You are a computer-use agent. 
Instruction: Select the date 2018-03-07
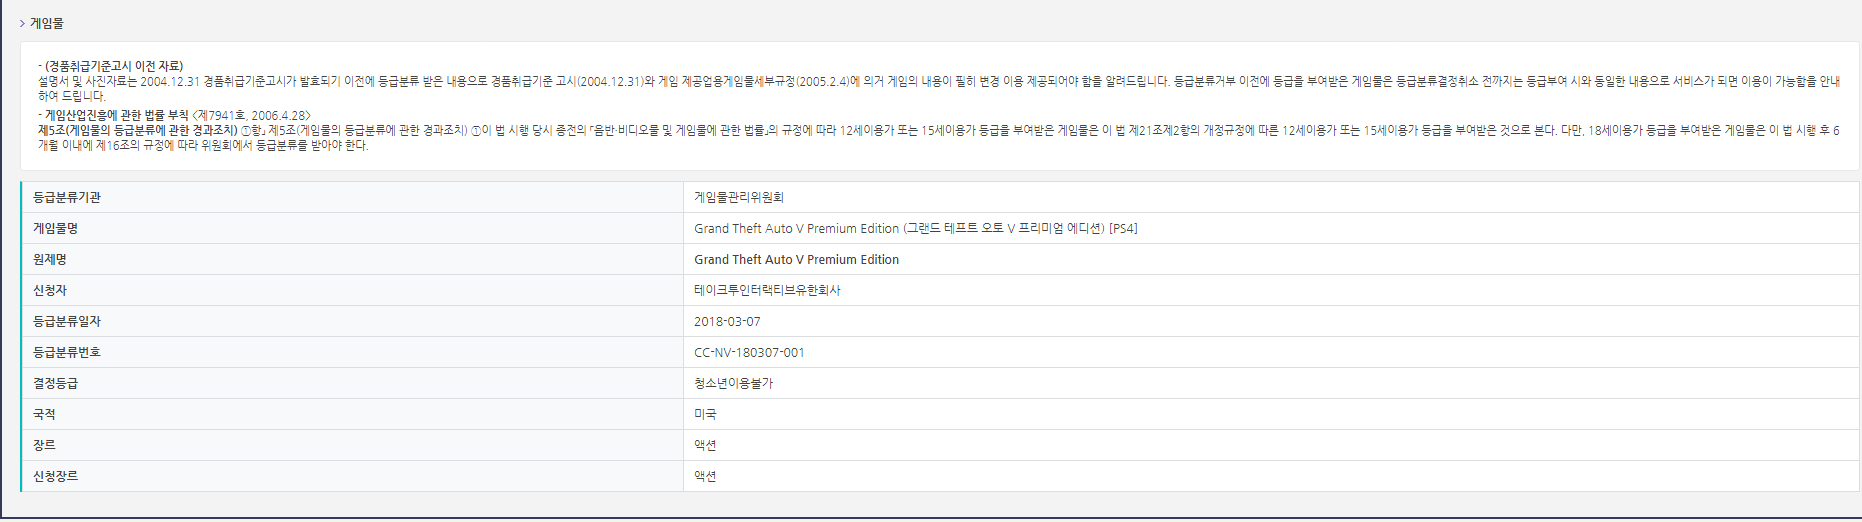tap(727, 321)
